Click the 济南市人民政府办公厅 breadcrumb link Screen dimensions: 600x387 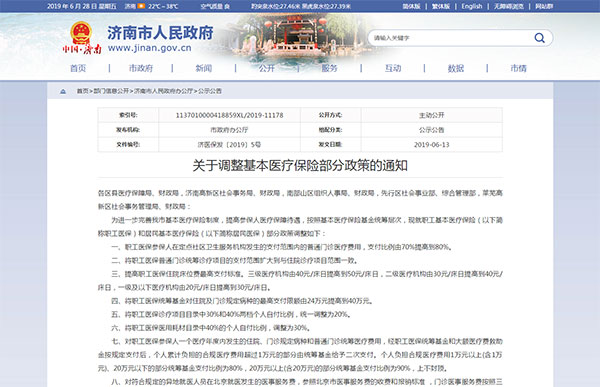[x=163, y=91]
